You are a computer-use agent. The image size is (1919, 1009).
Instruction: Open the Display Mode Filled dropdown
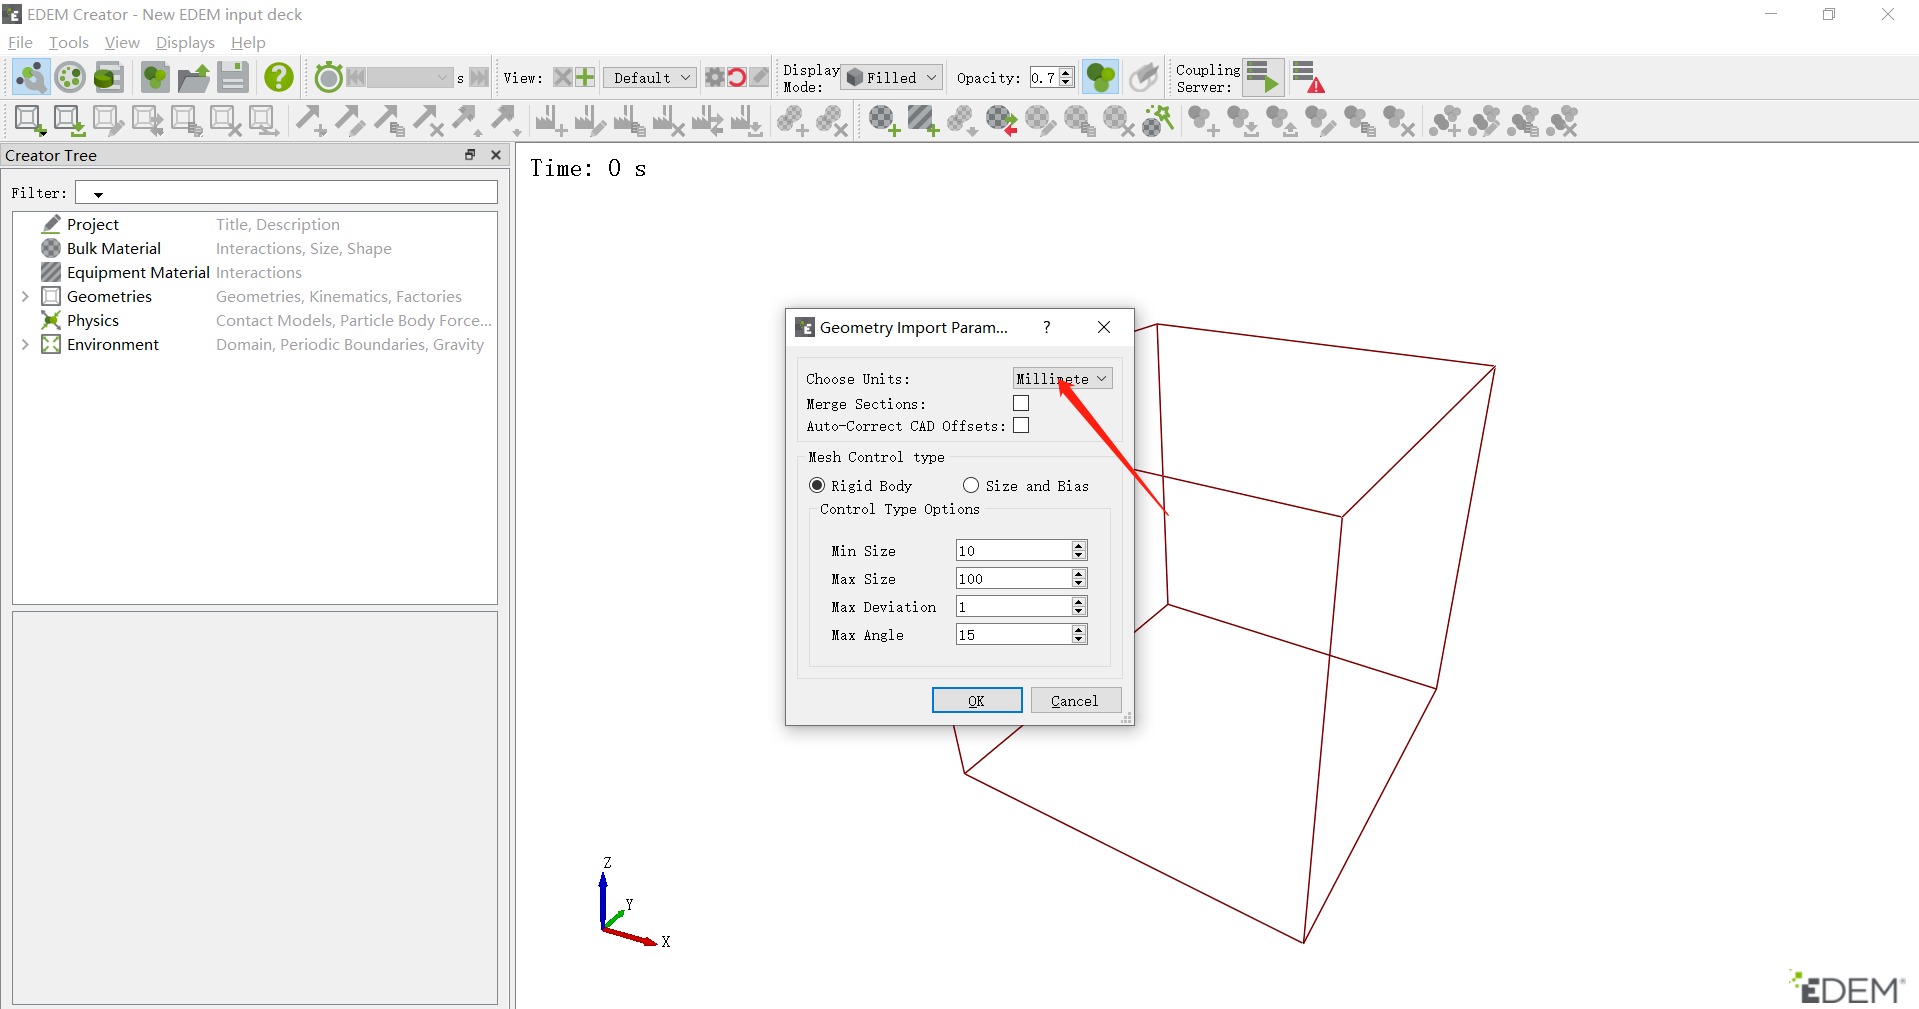pyautogui.click(x=892, y=77)
